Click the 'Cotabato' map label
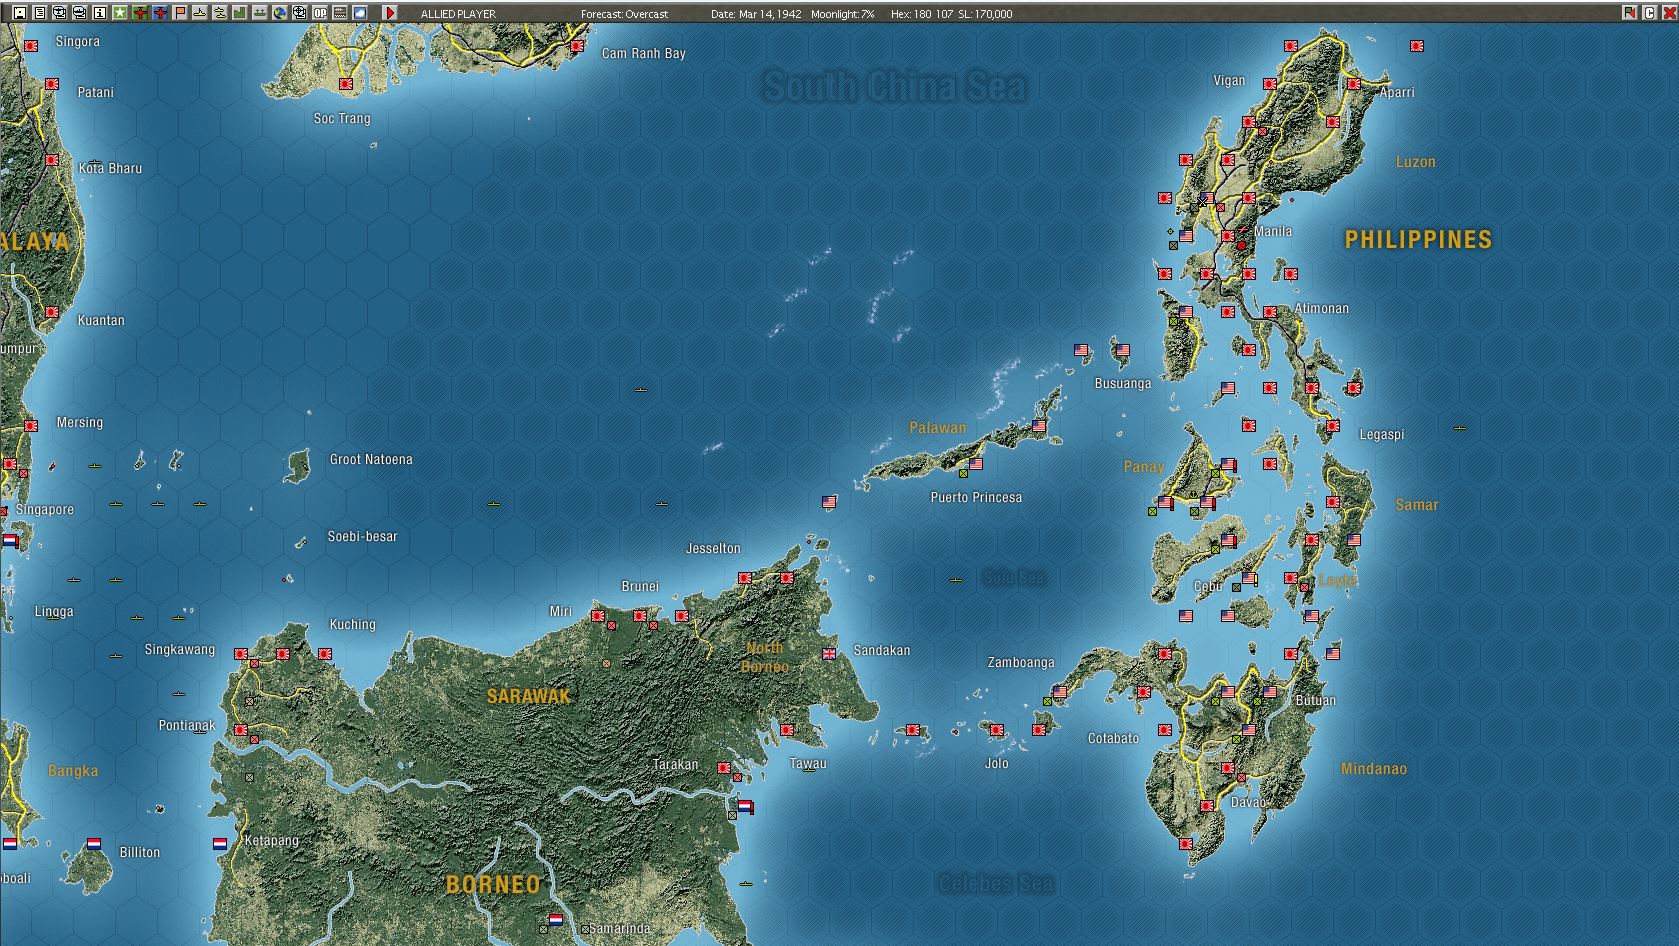 coord(1113,738)
